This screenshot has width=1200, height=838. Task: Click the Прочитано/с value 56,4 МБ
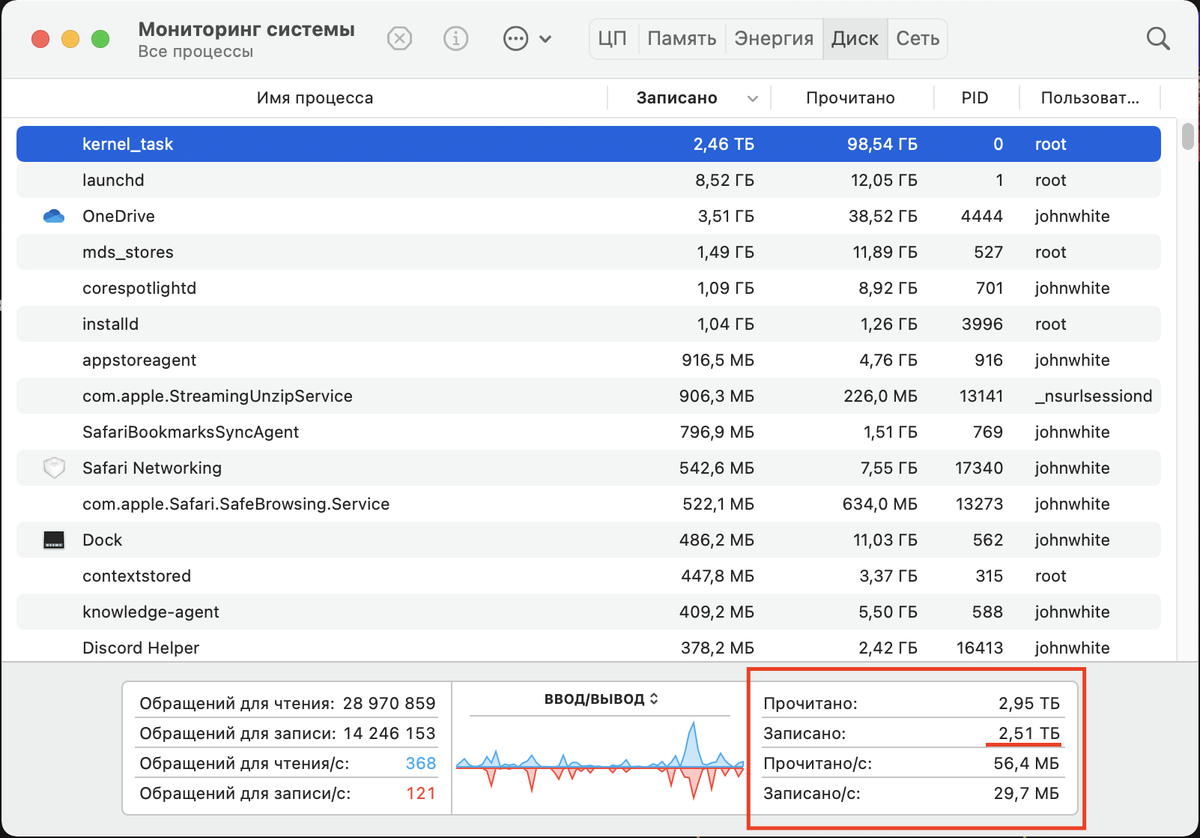point(1026,763)
